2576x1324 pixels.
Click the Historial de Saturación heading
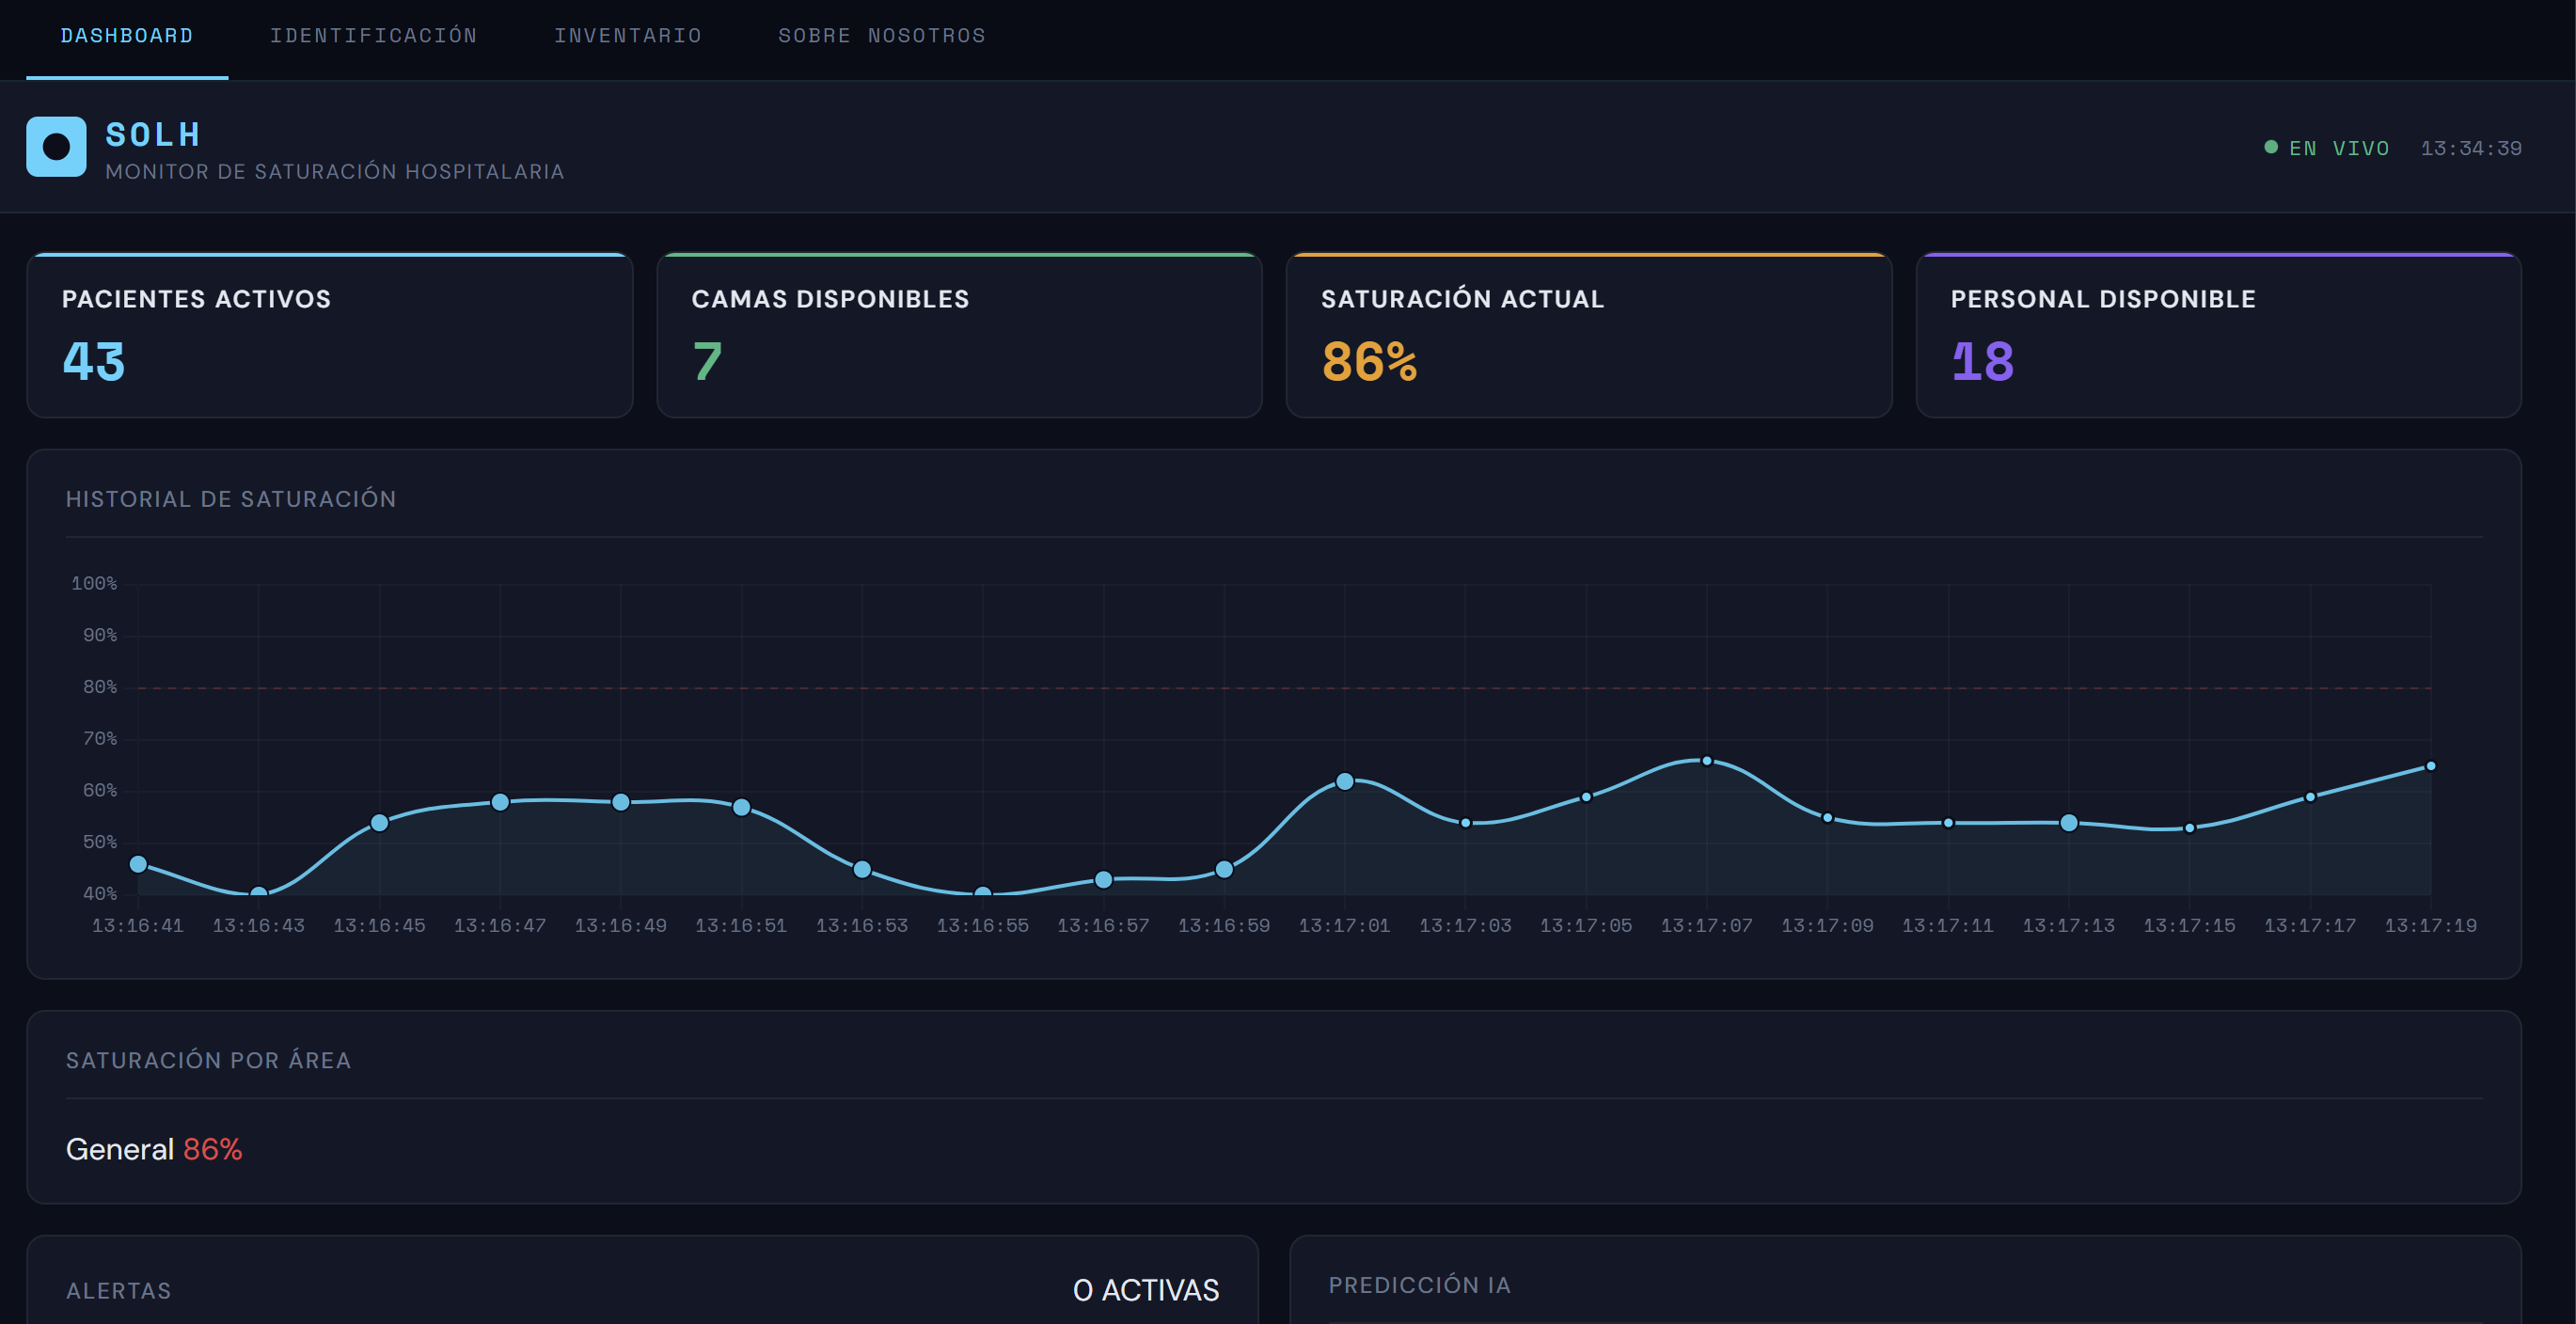point(231,499)
